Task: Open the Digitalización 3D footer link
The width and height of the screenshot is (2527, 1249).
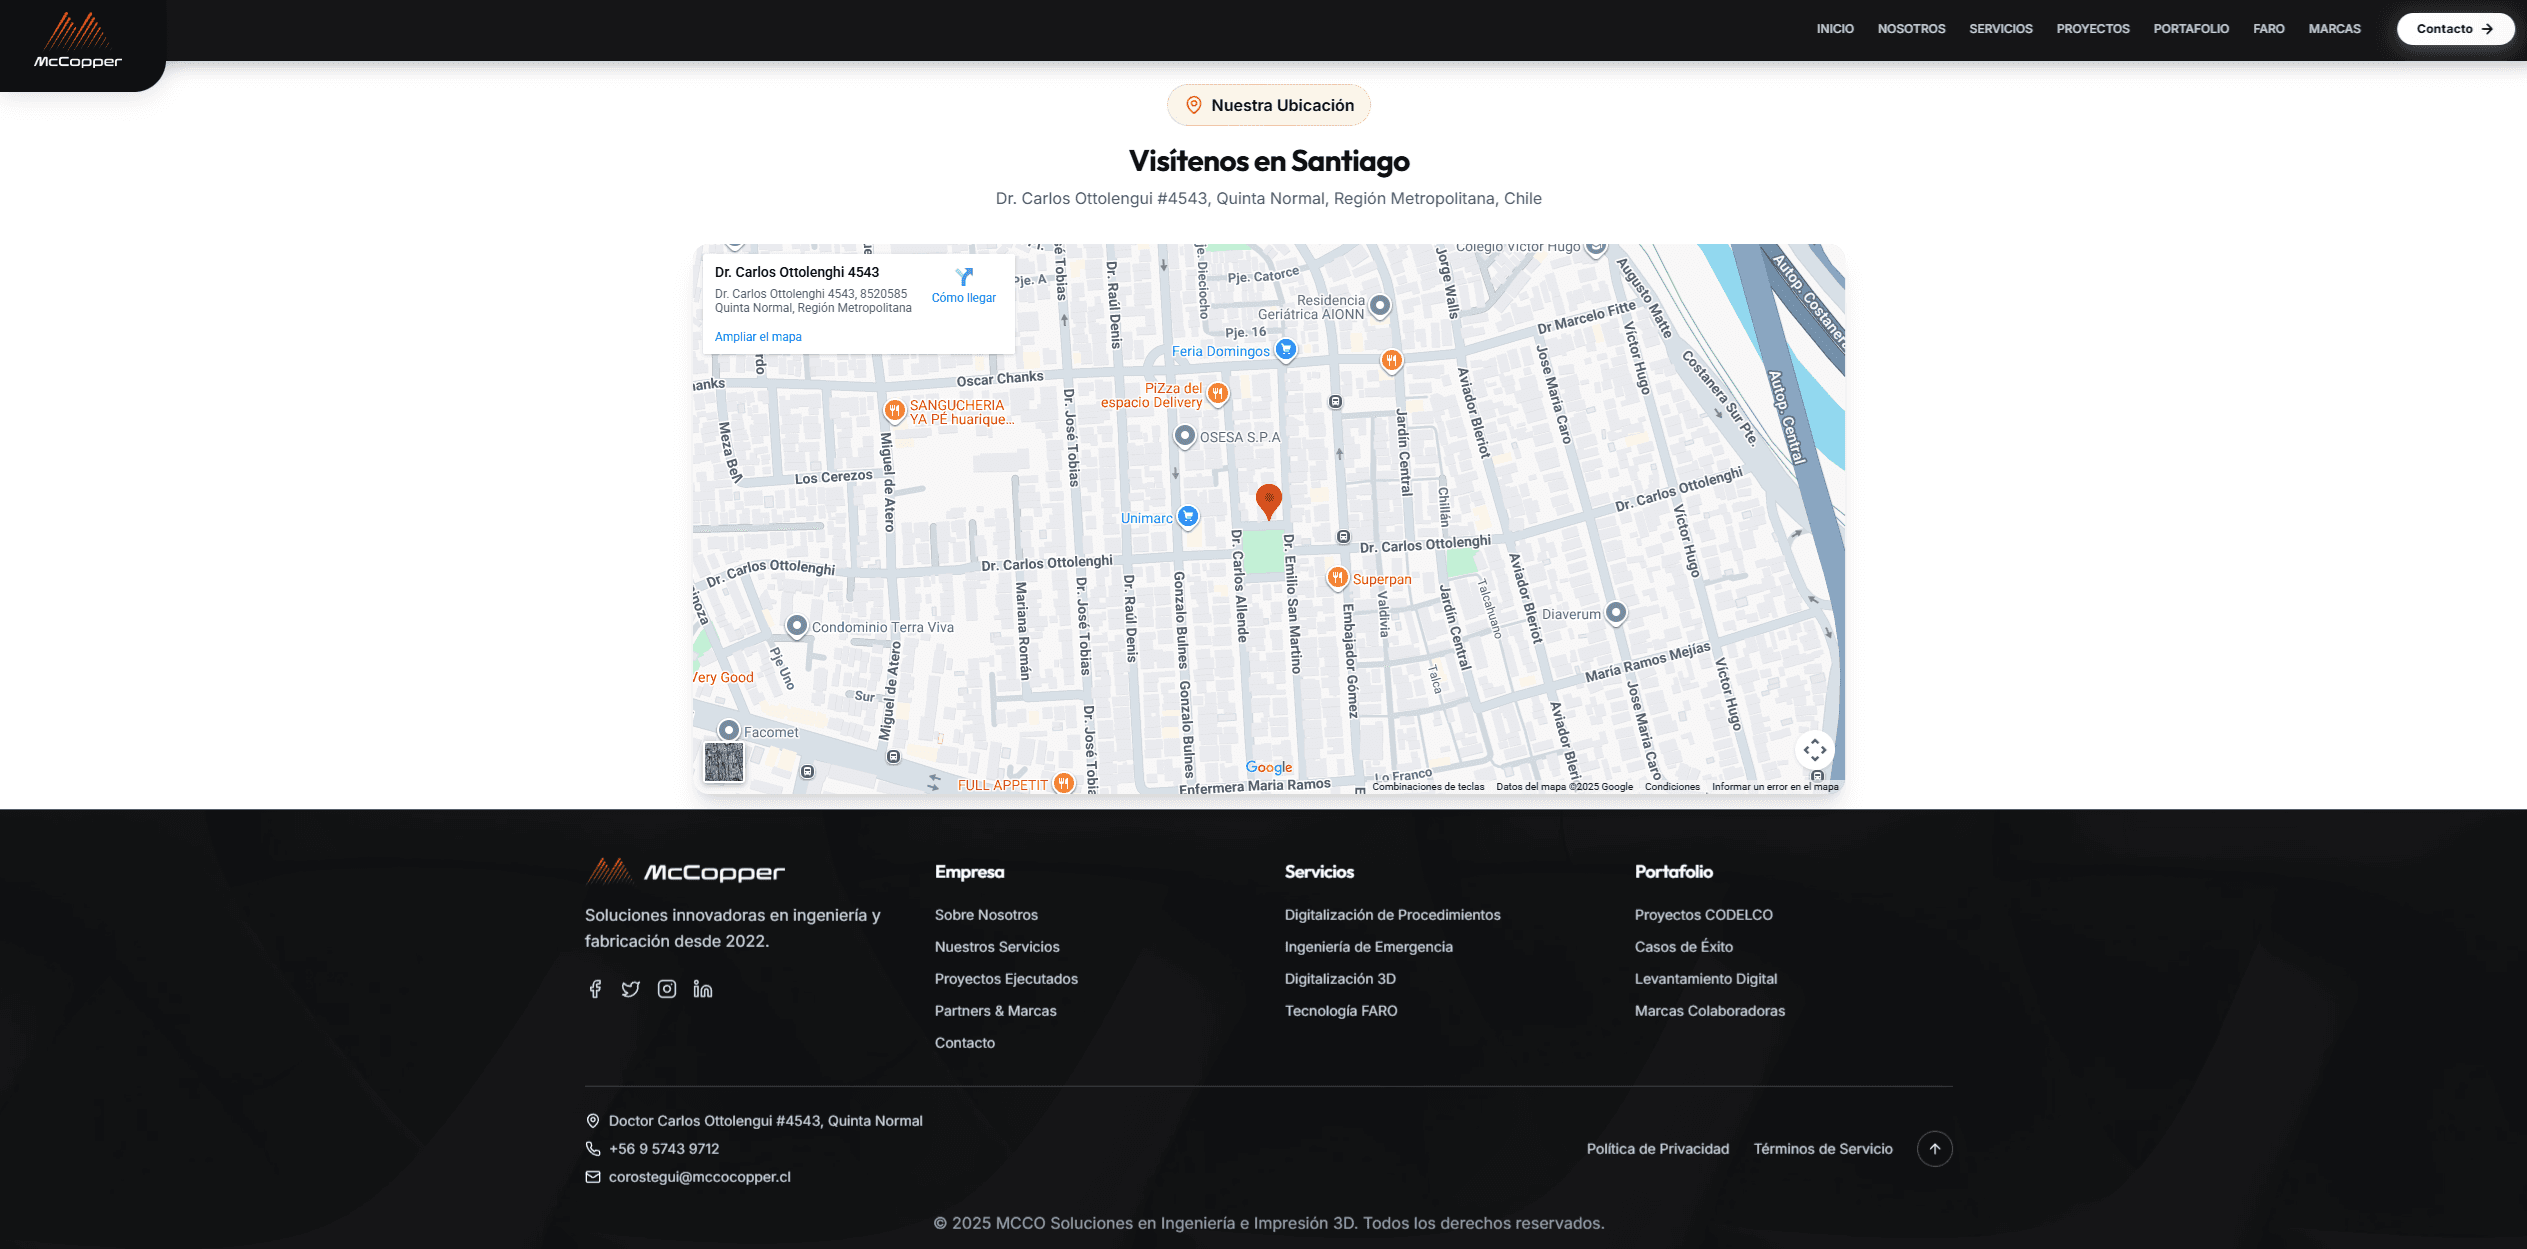Action: coord(1340,979)
